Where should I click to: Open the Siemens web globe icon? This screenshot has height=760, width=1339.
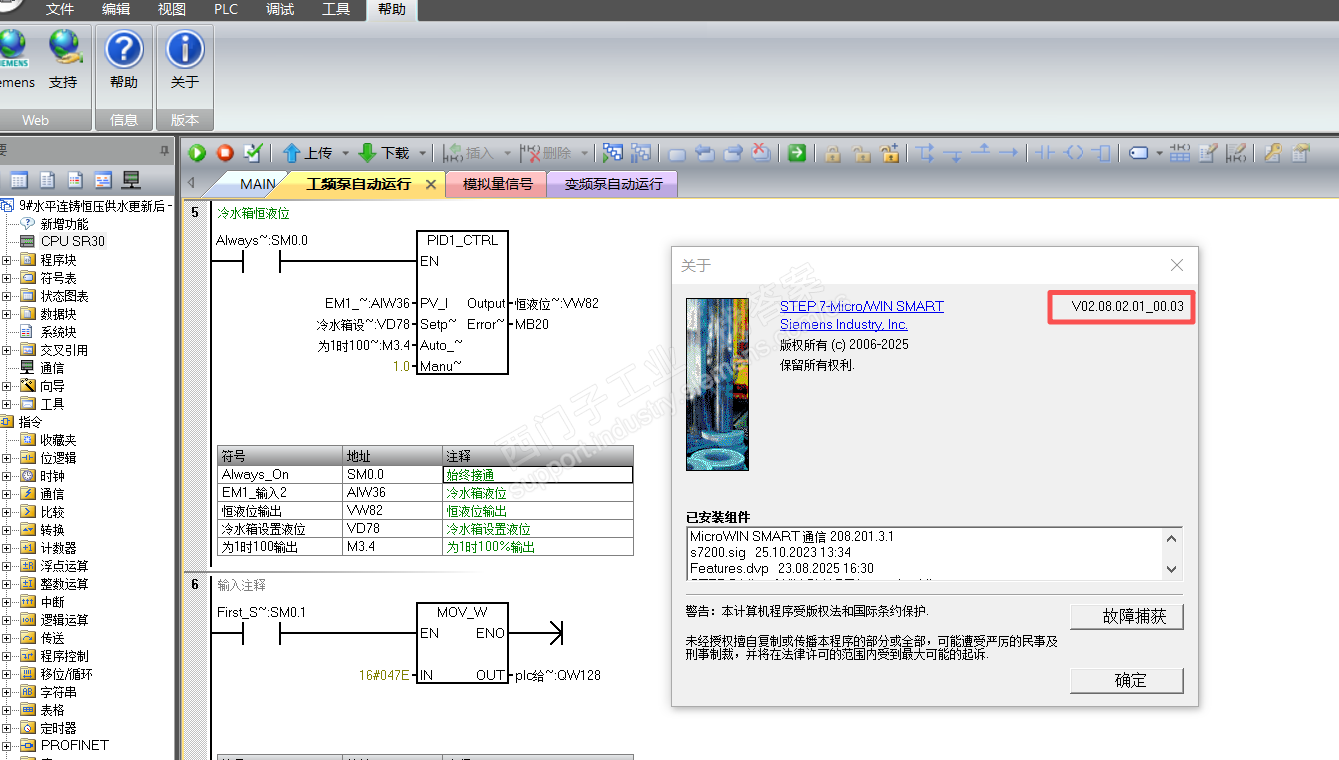point(12,46)
